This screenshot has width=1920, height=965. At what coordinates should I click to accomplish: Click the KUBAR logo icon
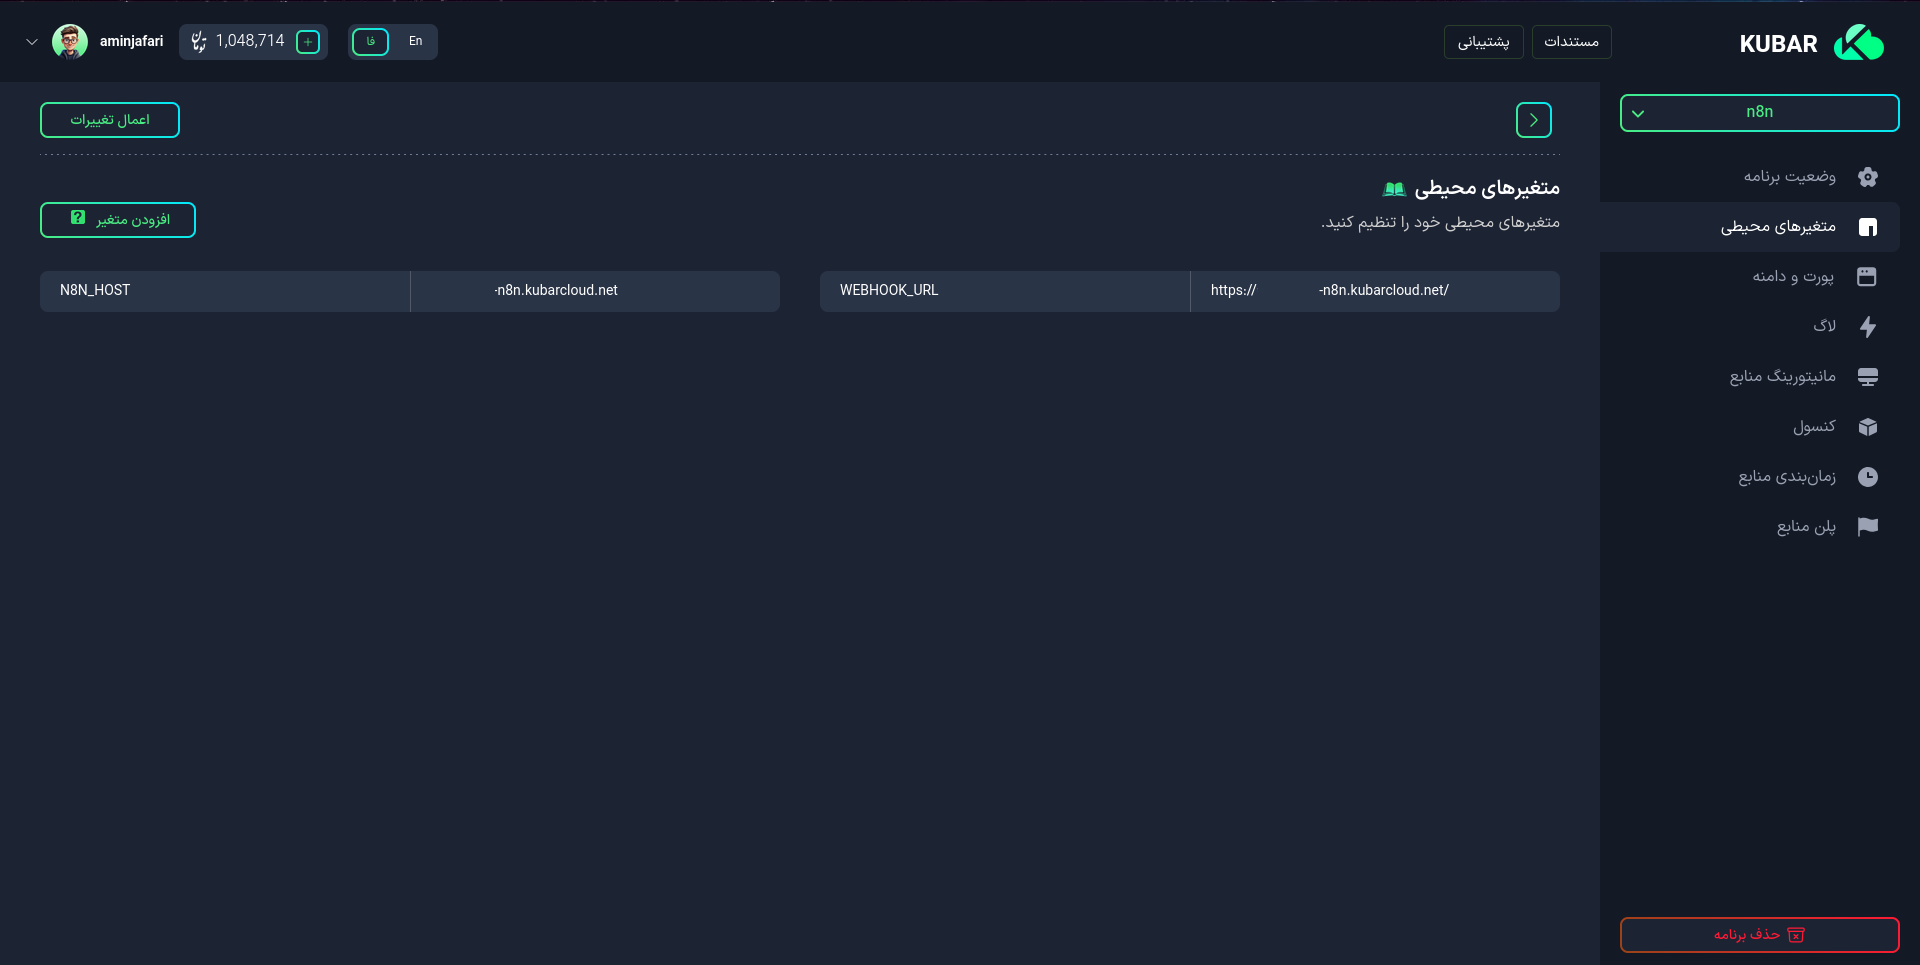[1859, 43]
